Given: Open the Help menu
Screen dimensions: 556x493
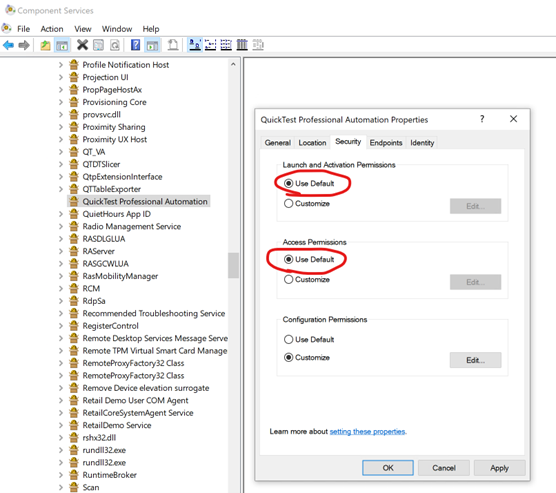Looking at the screenshot, I should pos(151,29).
